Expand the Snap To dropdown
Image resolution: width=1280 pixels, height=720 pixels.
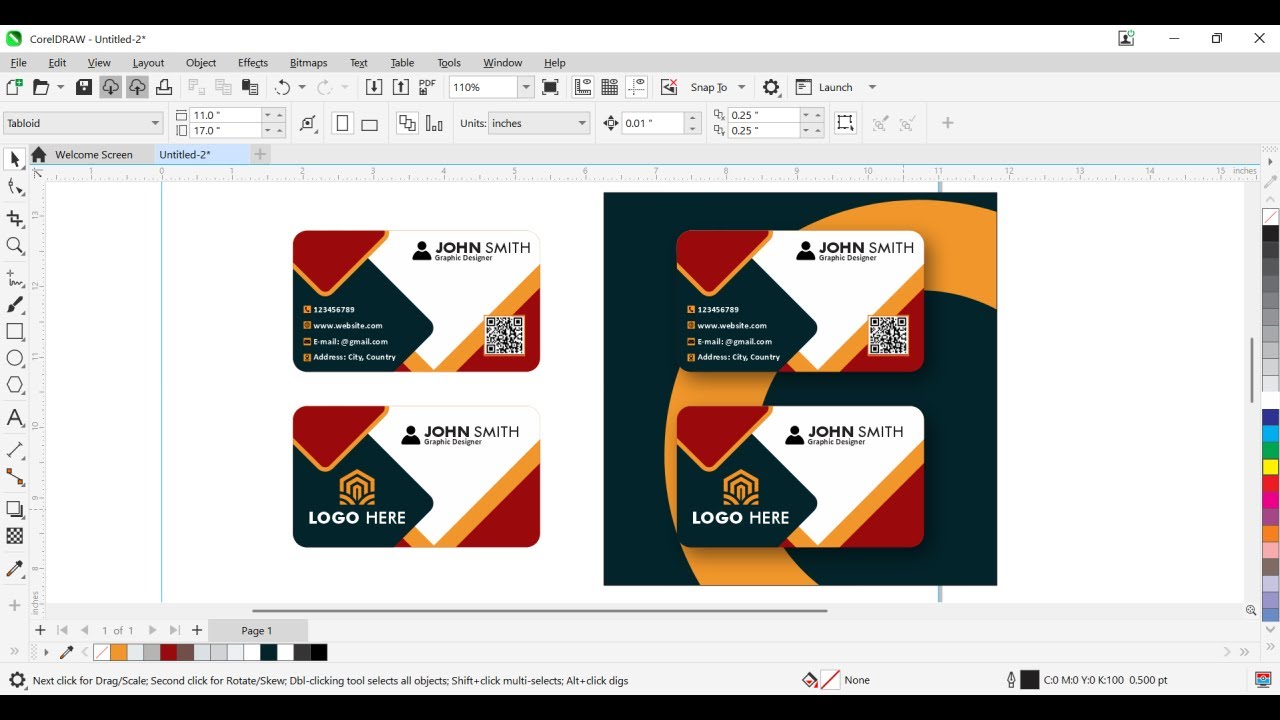(x=741, y=87)
